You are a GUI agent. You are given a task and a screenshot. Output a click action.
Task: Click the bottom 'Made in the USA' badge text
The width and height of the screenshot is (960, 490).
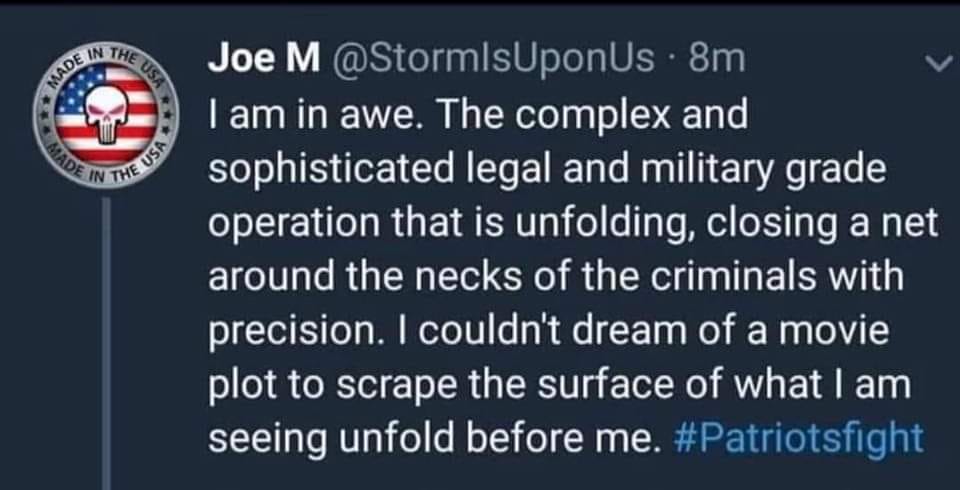108,173
